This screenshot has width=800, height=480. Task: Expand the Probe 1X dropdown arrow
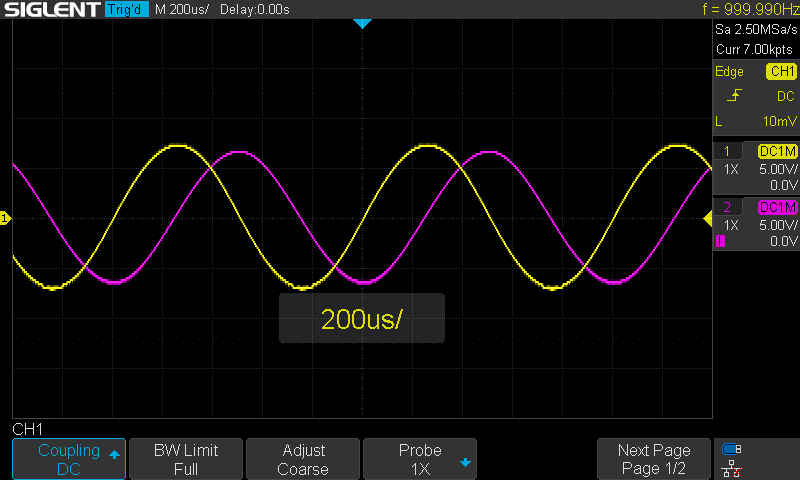[465, 463]
